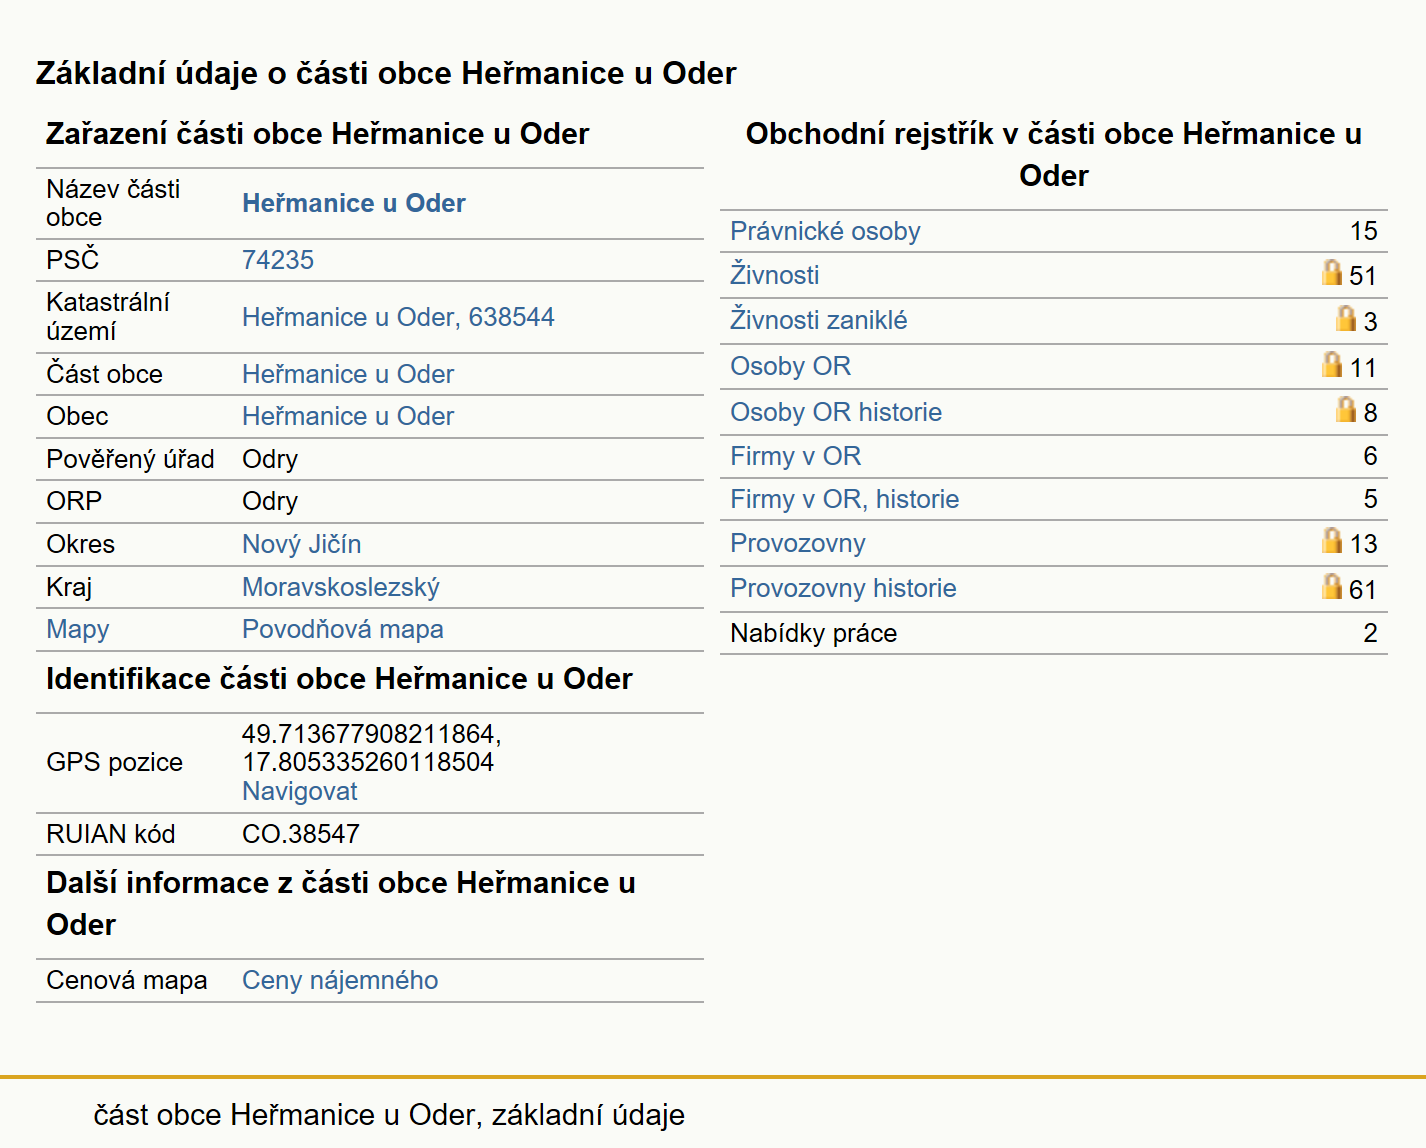Open the Osoby OR historie link

(x=836, y=412)
